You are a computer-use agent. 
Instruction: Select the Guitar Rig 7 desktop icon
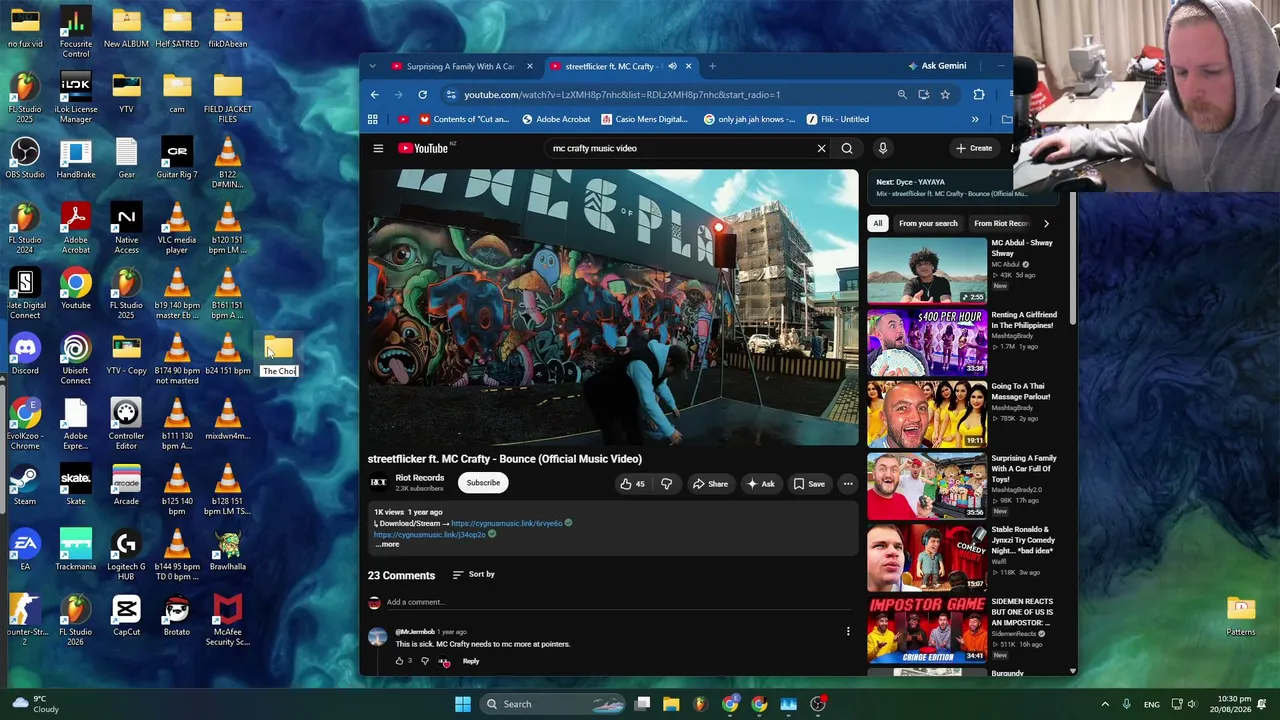pyautogui.click(x=177, y=159)
